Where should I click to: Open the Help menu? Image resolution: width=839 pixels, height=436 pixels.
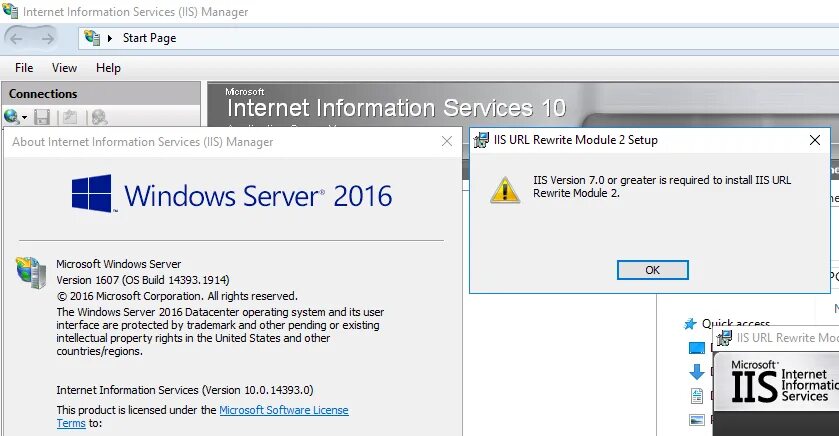(x=108, y=68)
